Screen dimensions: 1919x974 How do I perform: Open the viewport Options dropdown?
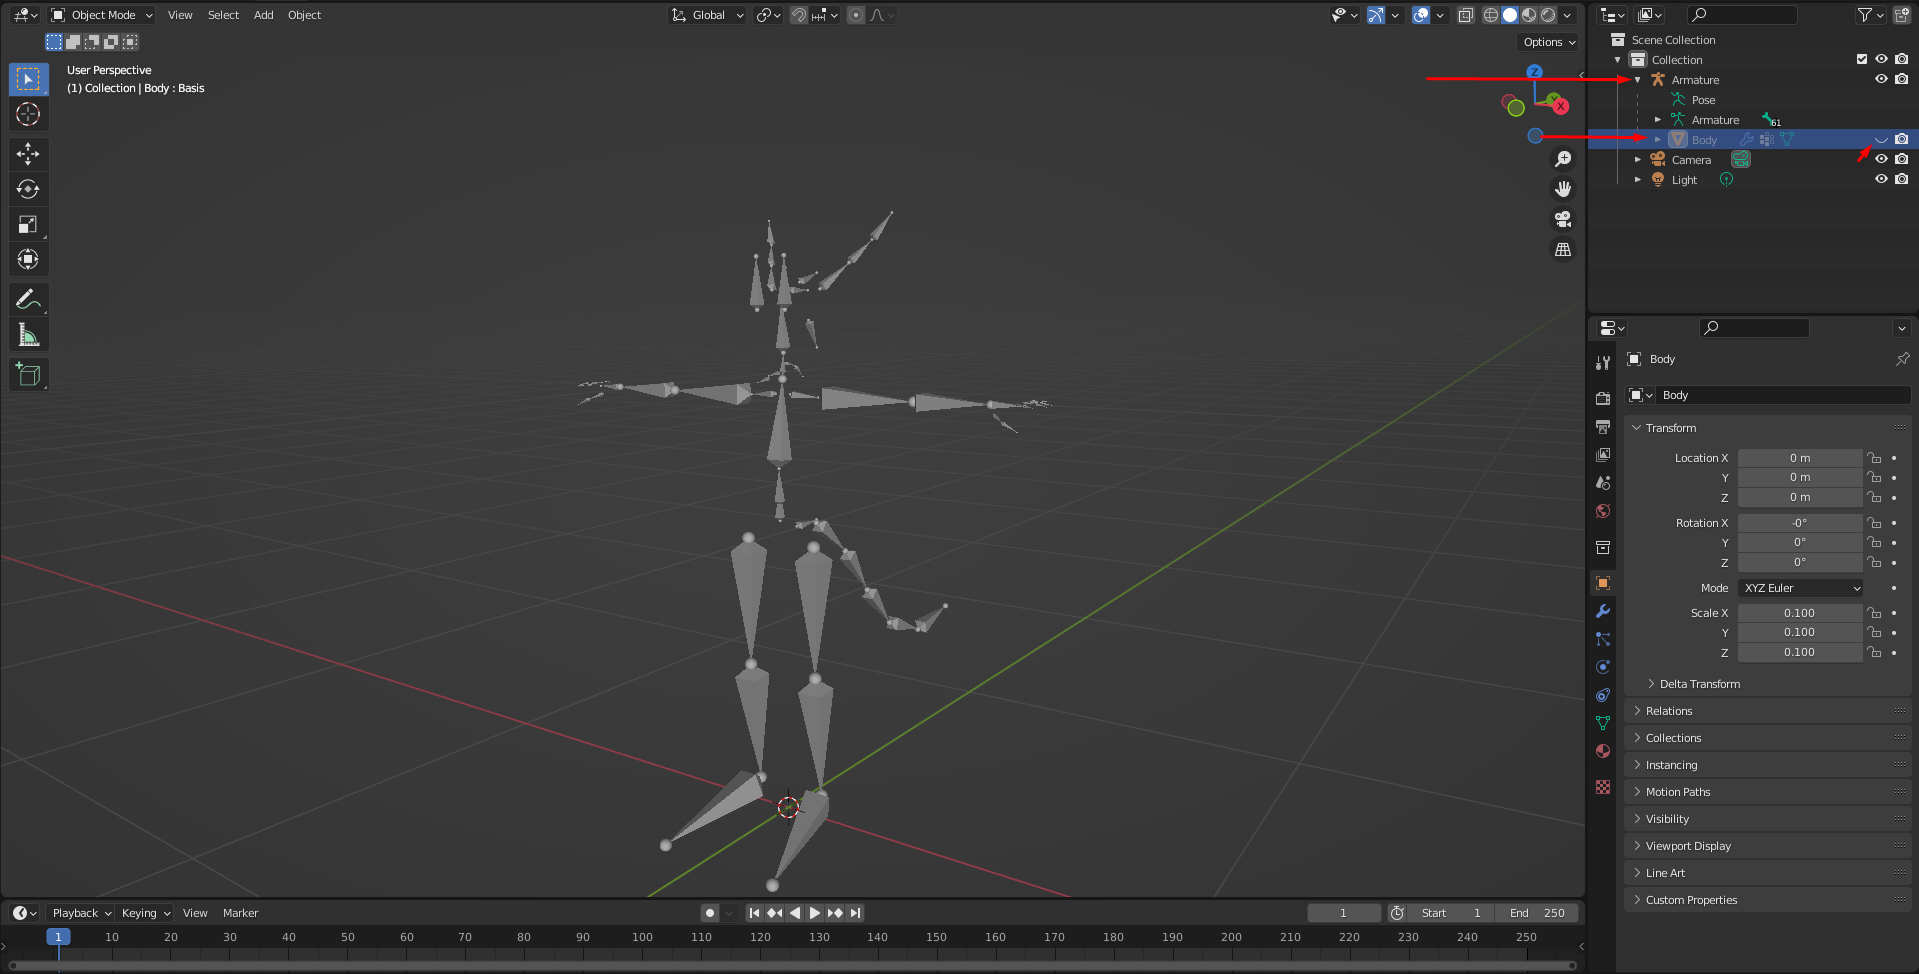point(1548,42)
